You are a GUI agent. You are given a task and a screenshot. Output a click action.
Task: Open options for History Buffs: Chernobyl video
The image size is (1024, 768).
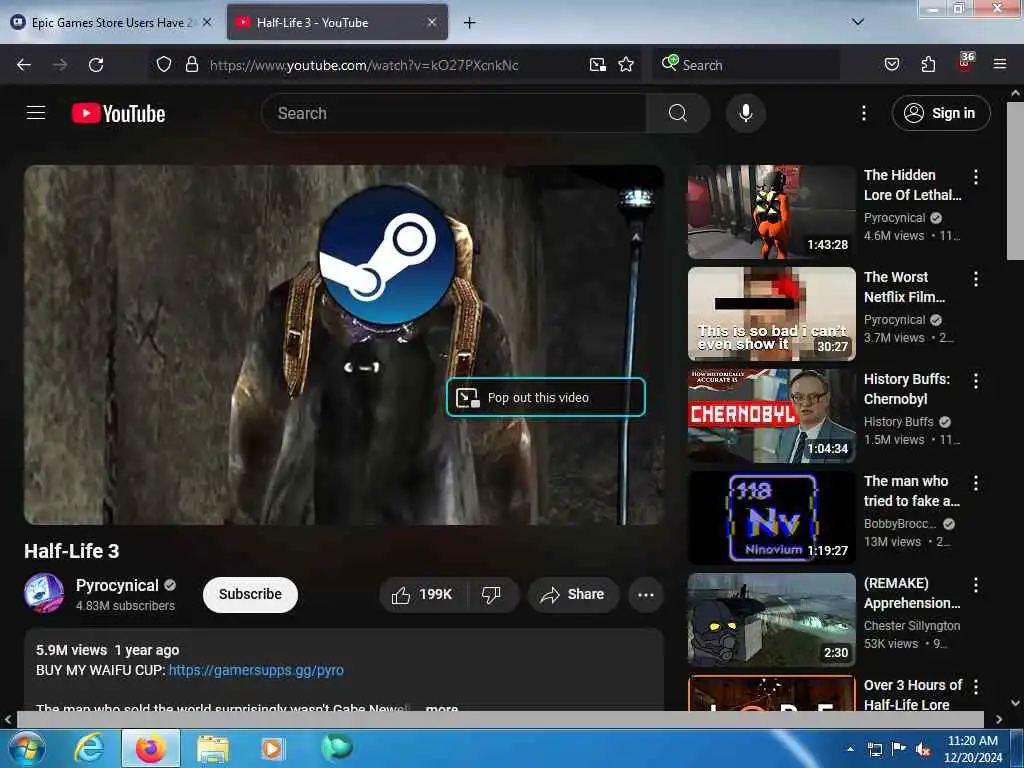pos(976,381)
